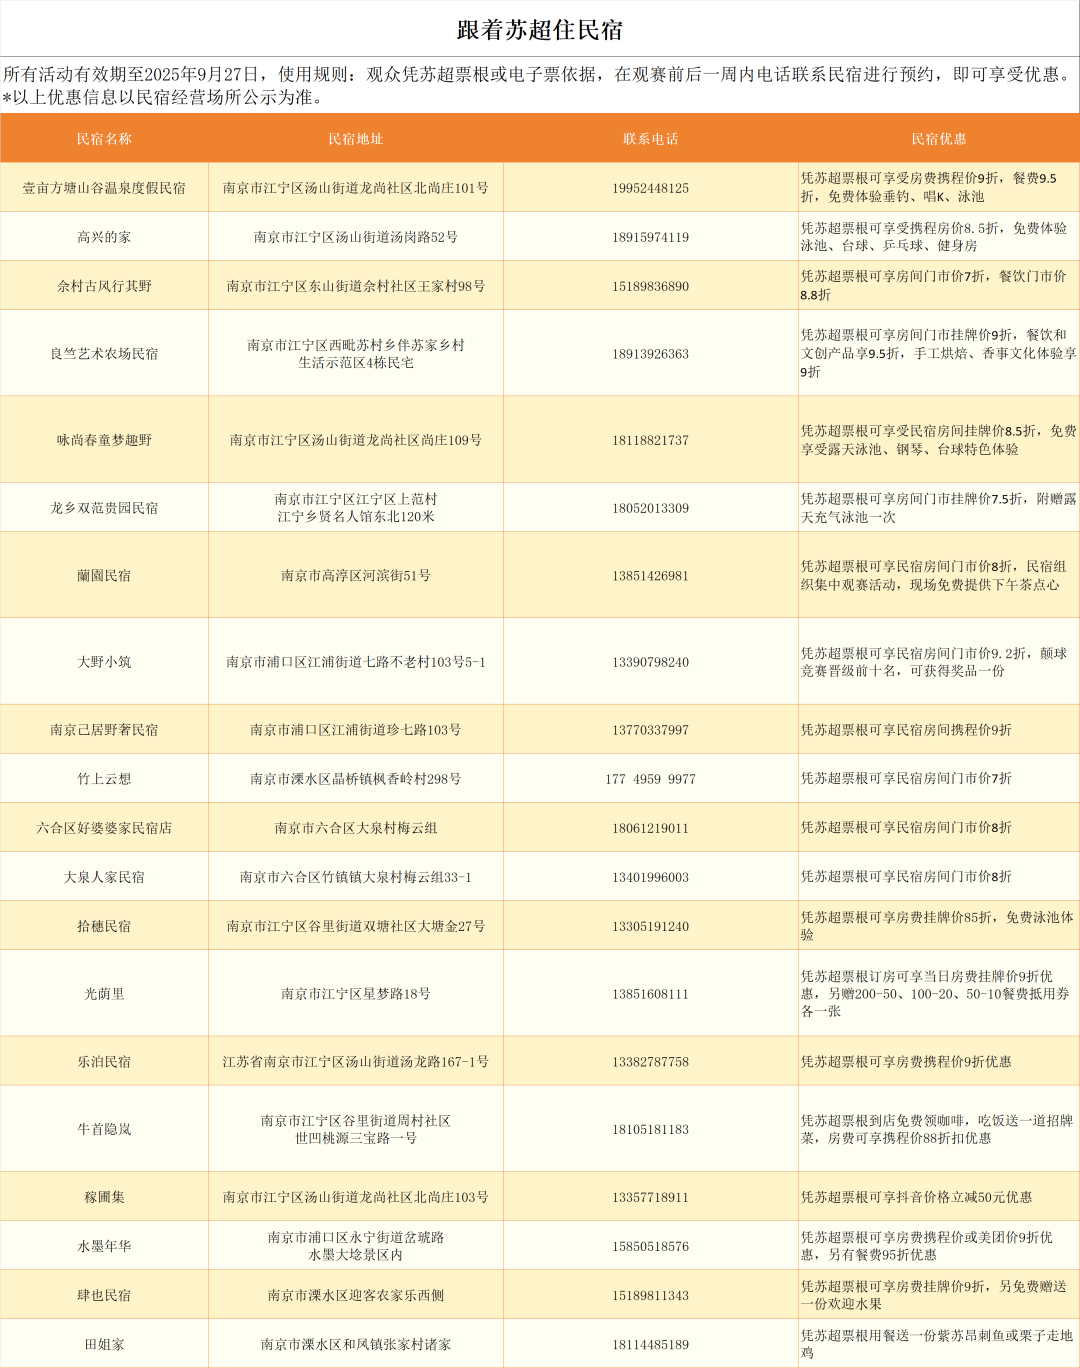Image resolution: width=1080 pixels, height=1368 pixels.
Task: Click the 民宿优惠 column header
Action: click(938, 139)
